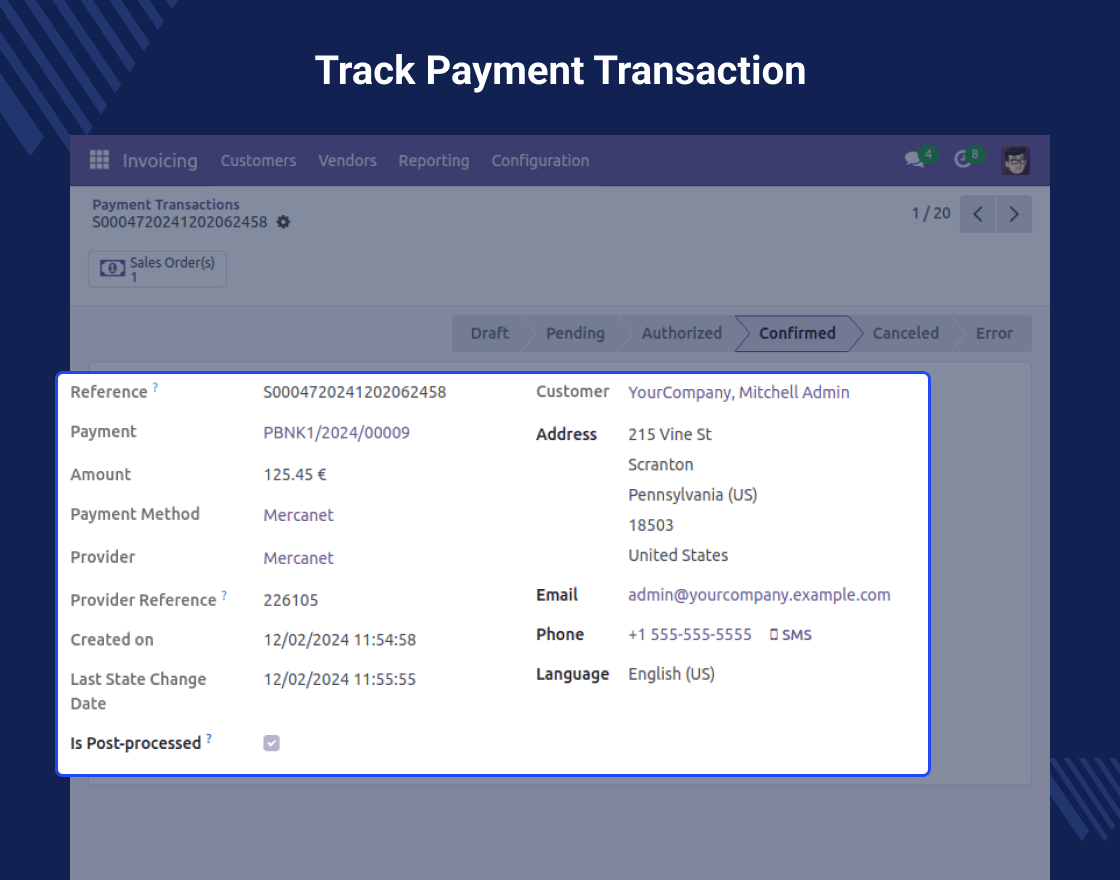Click the created on date 12/02/2024 11:54:58

coord(339,639)
